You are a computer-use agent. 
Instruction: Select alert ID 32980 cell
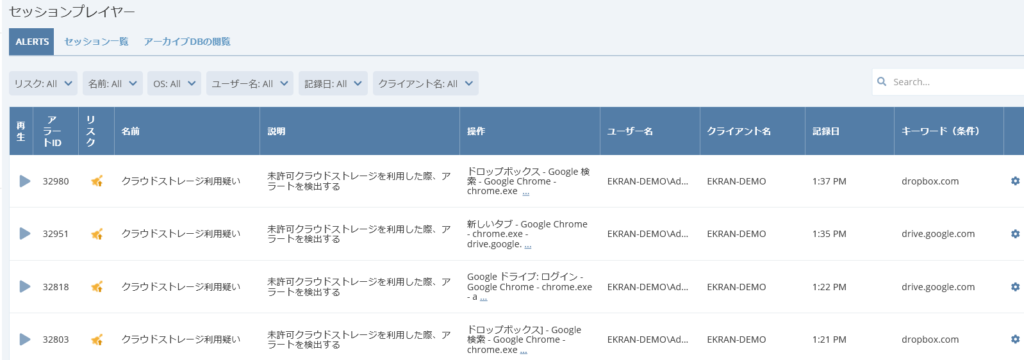point(56,181)
